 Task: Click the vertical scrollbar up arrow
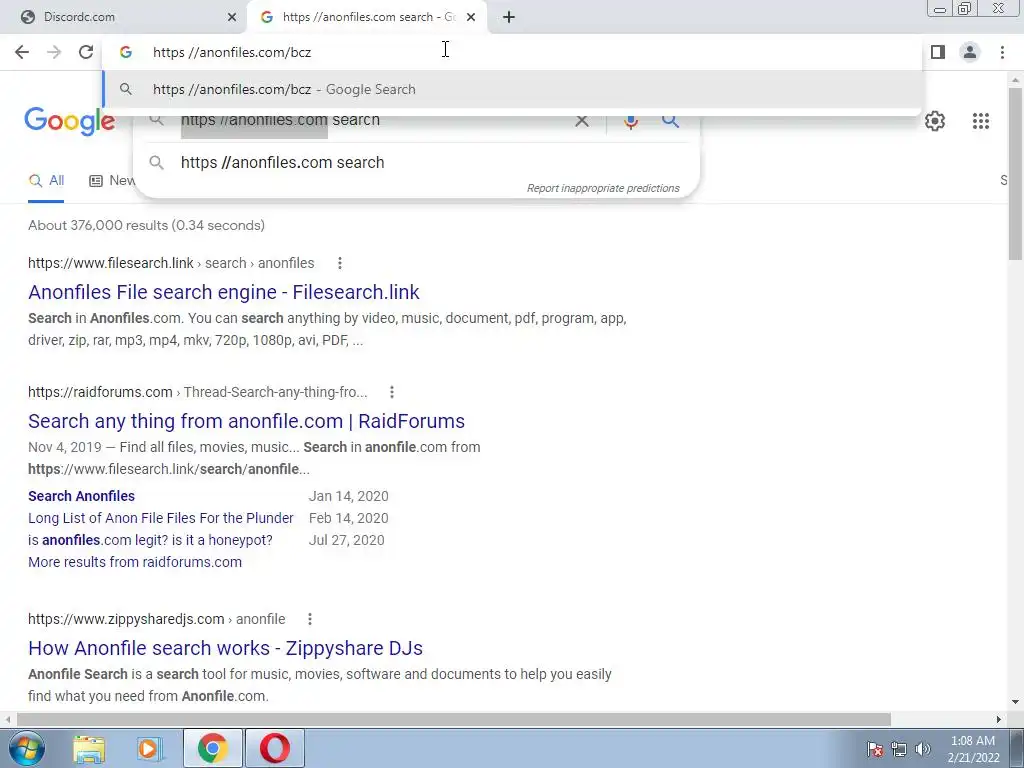click(1016, 80)
